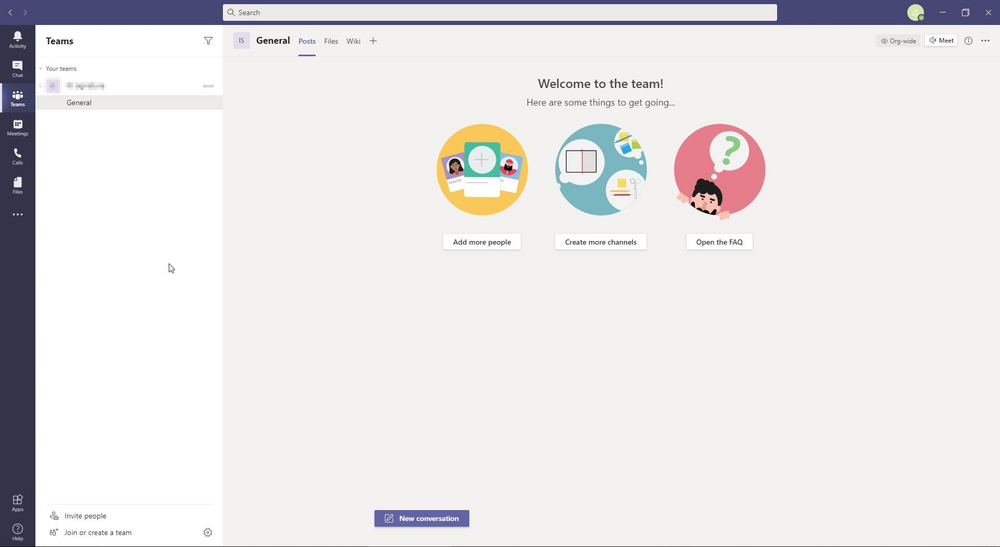
Task: Click the Add more people button
Action: point(482,242)
